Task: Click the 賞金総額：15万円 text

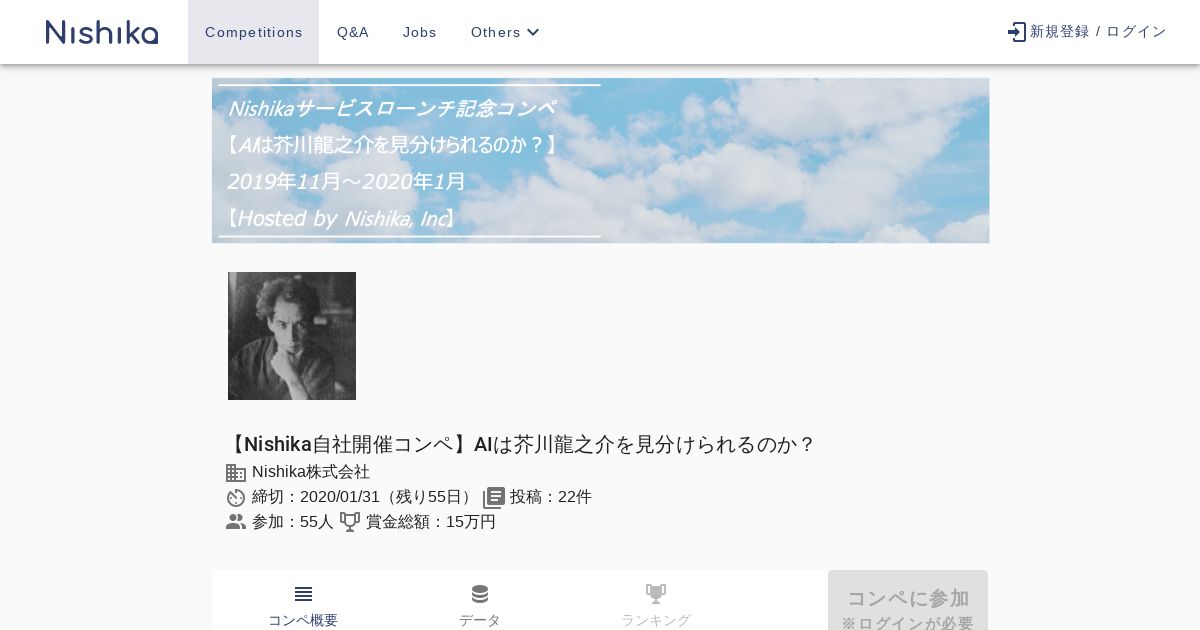Action: 431,522
